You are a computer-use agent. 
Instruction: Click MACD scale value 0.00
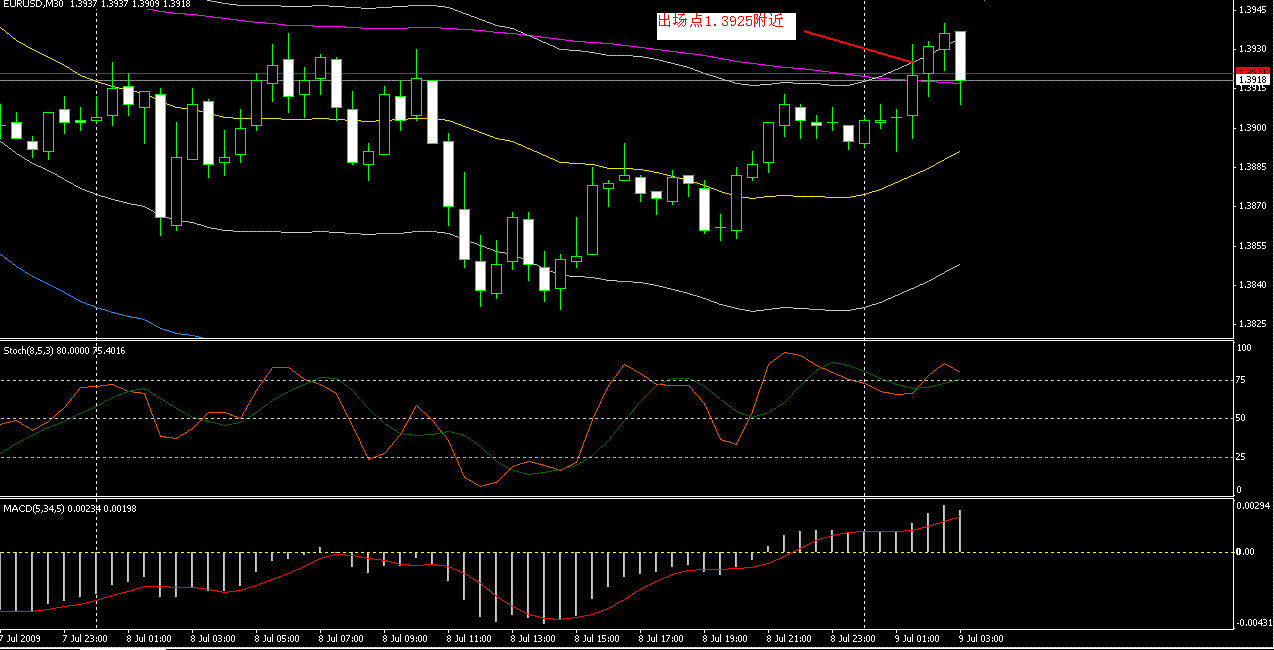tap(1245, 552)
